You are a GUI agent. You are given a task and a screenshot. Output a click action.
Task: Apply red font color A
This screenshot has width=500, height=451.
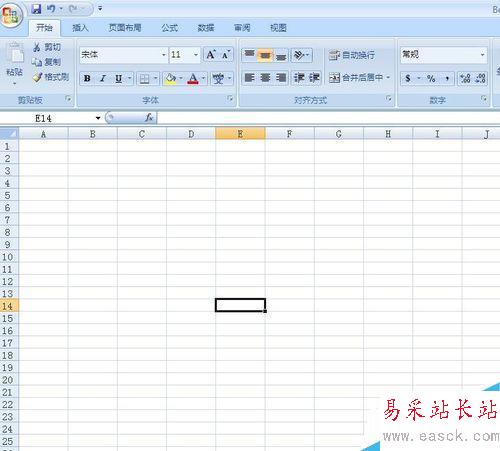tap(193, 79)
